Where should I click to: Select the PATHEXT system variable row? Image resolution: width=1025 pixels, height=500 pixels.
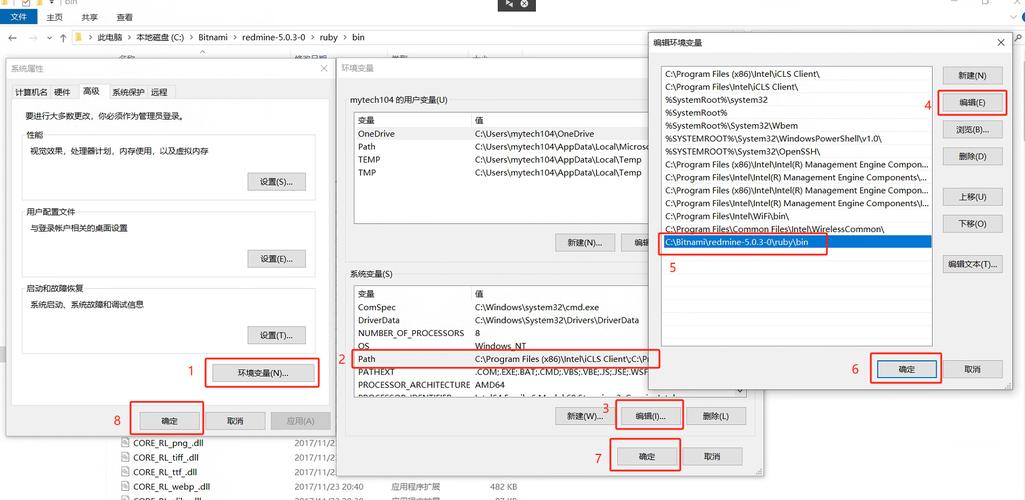point(503,372)
